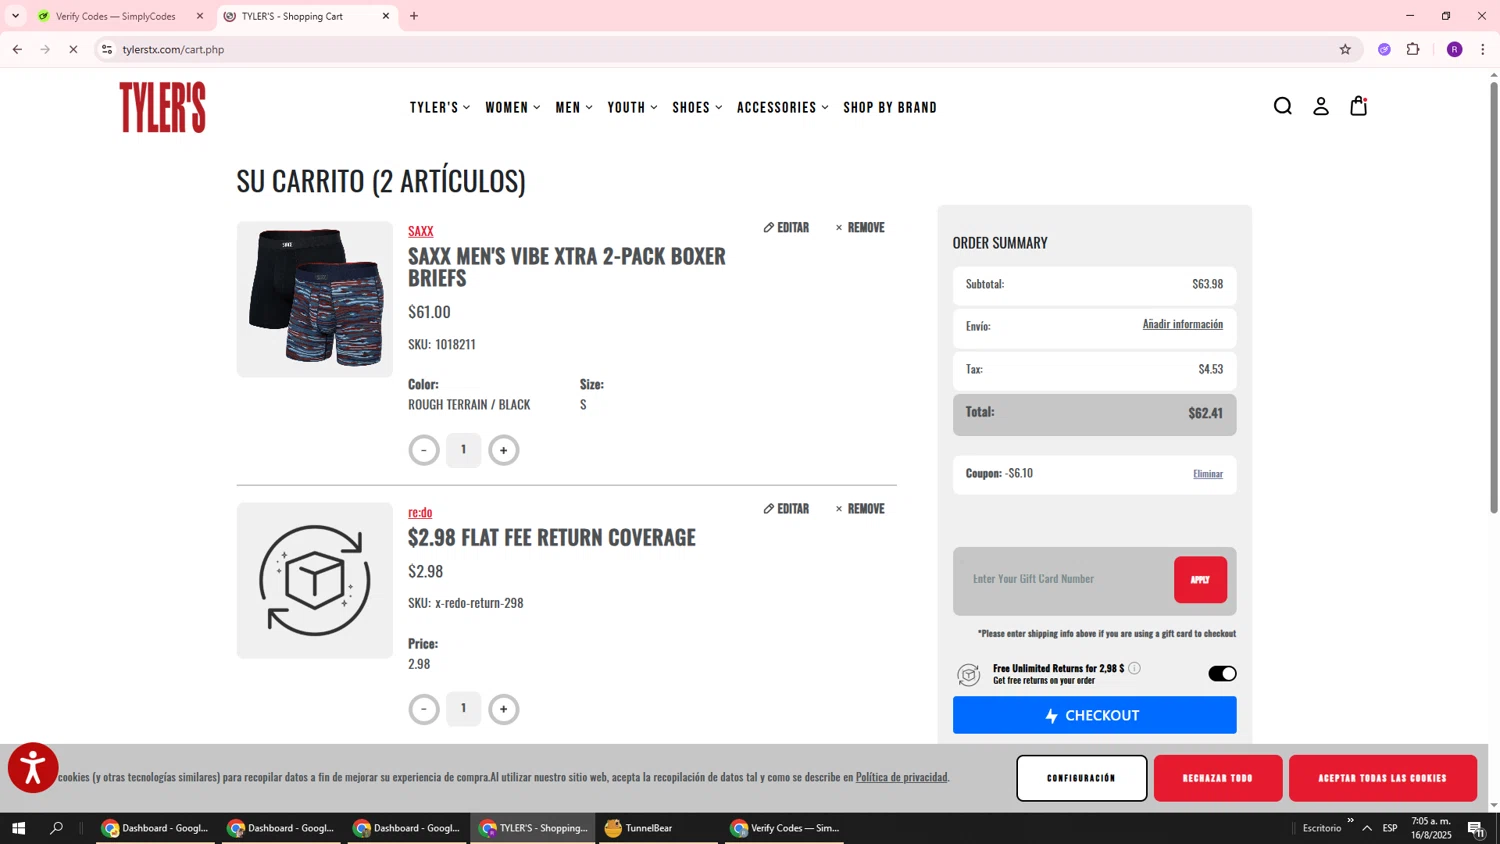1500x844 pixels.
Task: Increase quantity of Saxx boxer briefs
Action: click(503, 450)
